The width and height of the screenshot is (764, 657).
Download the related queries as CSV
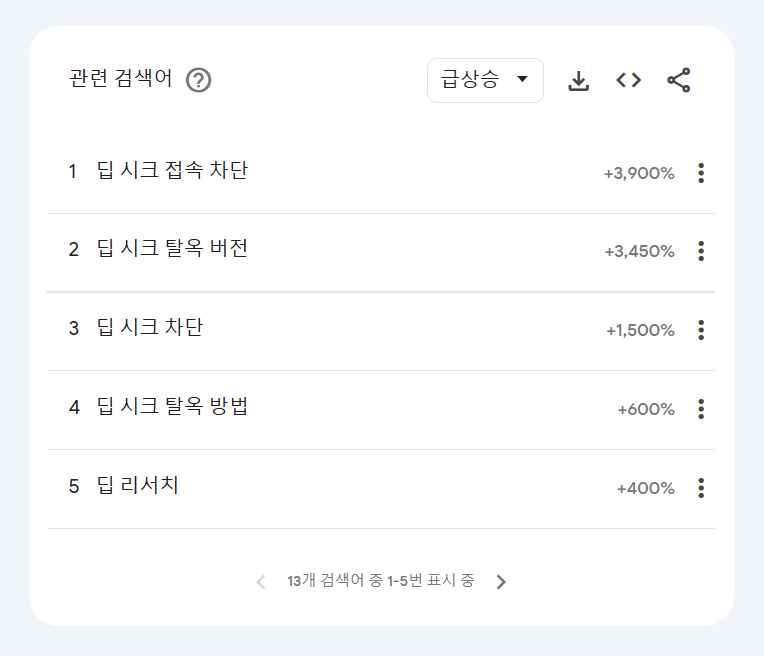point(578,80)
